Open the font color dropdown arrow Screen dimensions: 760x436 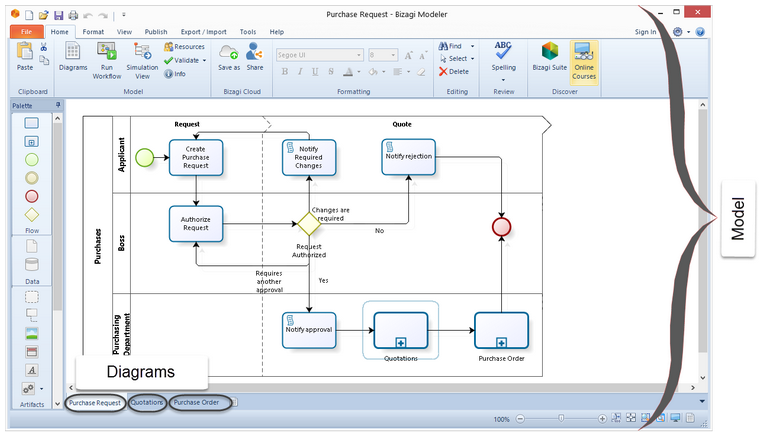359,72
